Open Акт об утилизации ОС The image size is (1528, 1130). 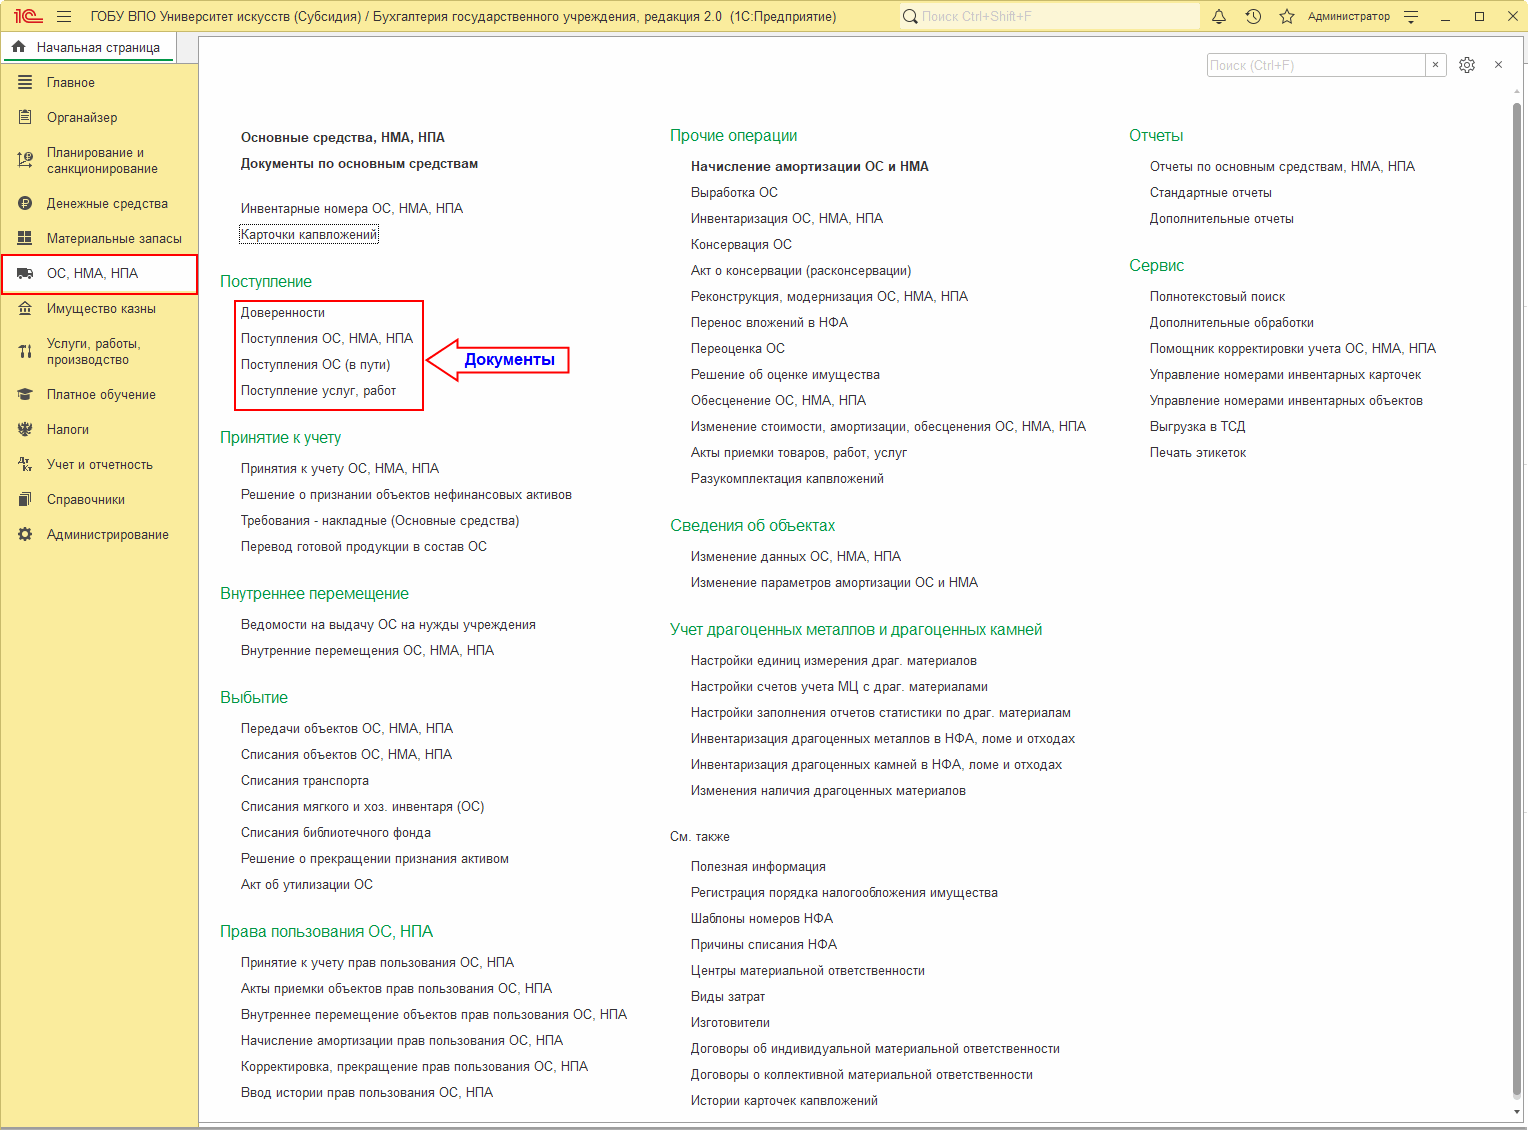(x=307, y=884)
